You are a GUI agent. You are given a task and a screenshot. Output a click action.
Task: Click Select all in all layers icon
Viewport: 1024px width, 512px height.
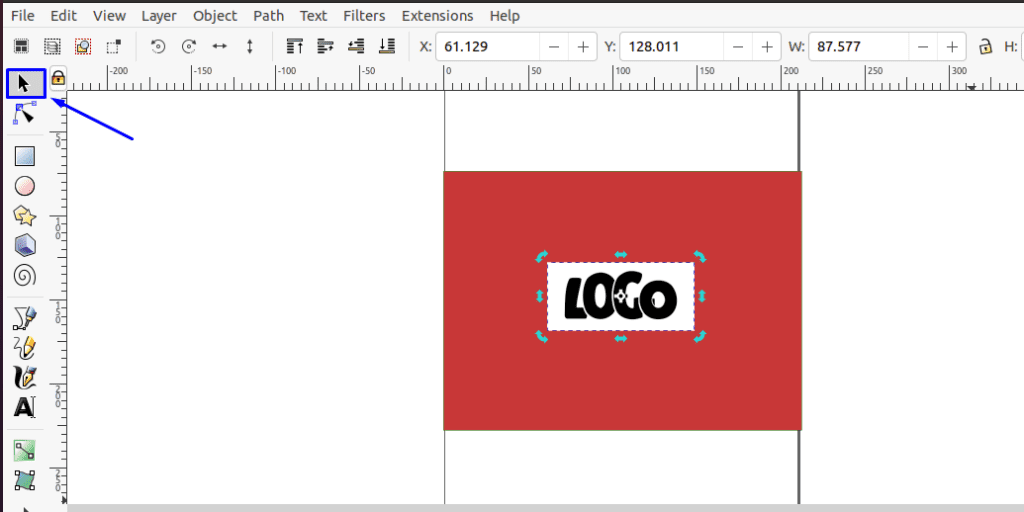[52, 47]
